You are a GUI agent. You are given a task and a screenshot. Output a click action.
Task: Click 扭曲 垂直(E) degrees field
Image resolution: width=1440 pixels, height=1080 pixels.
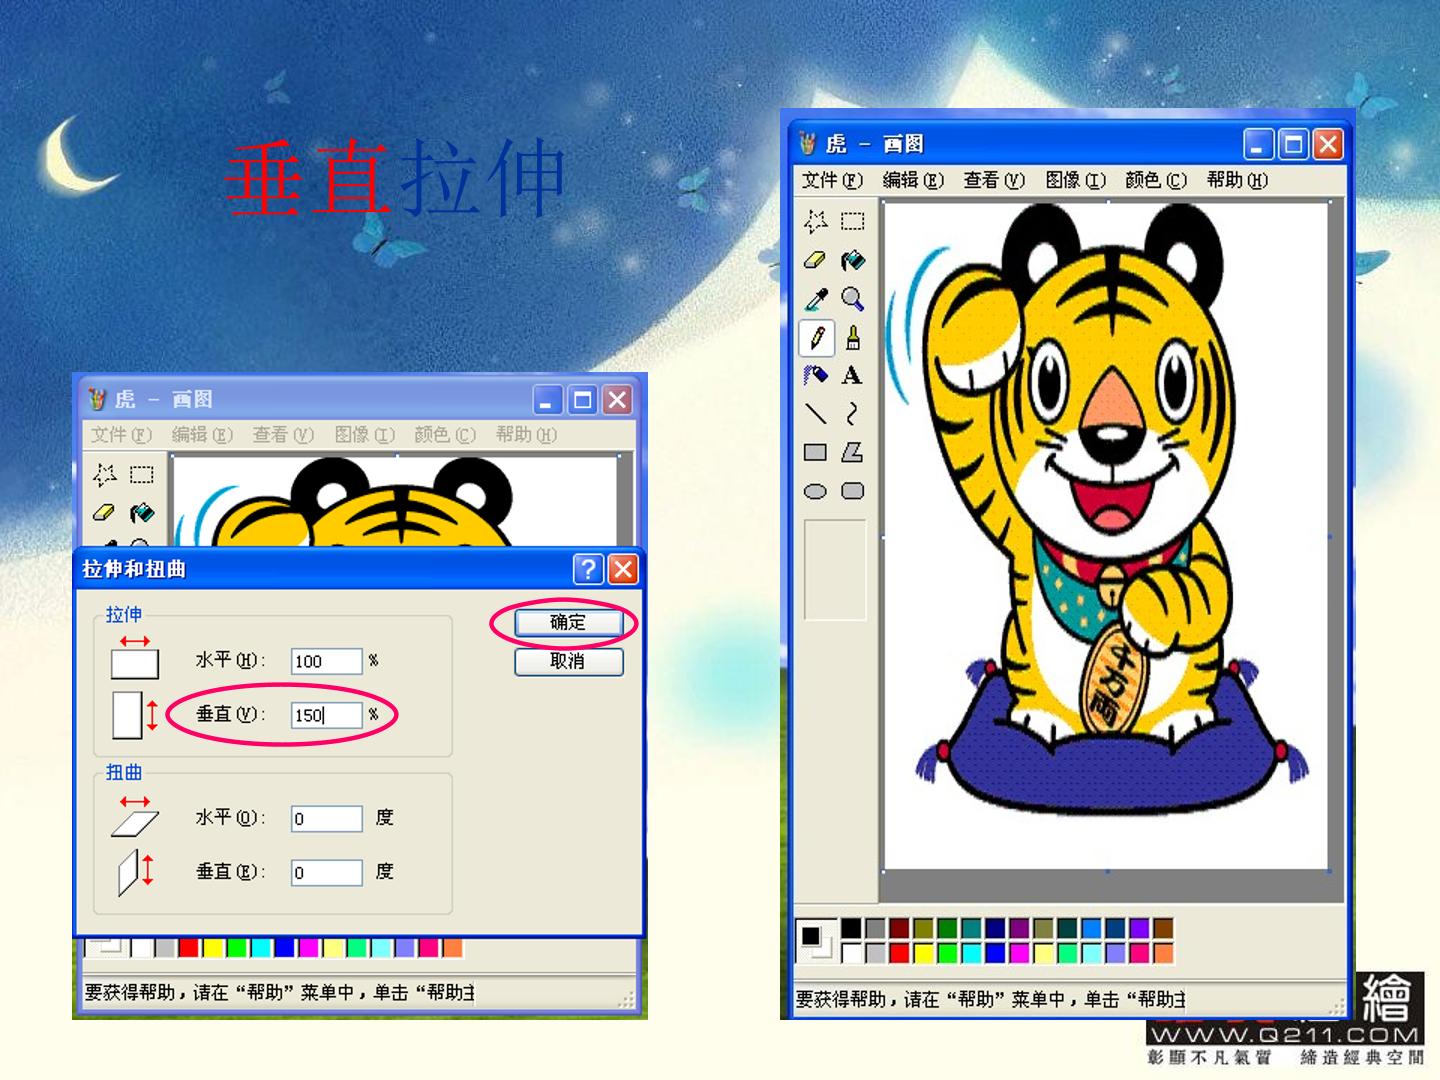pos(327,873)
